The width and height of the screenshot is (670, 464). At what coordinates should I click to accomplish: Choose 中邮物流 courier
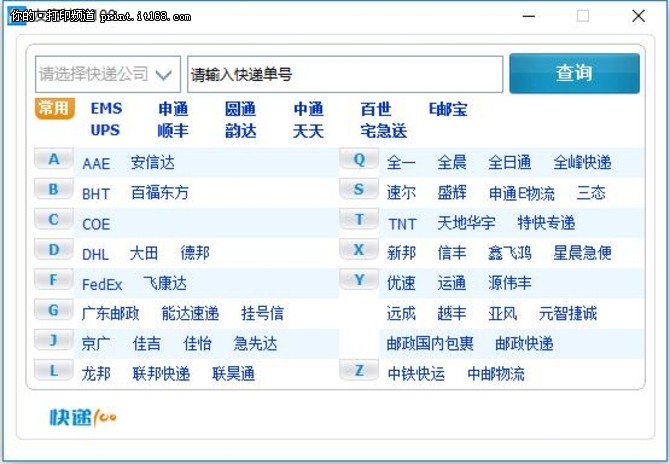point(496,374)
